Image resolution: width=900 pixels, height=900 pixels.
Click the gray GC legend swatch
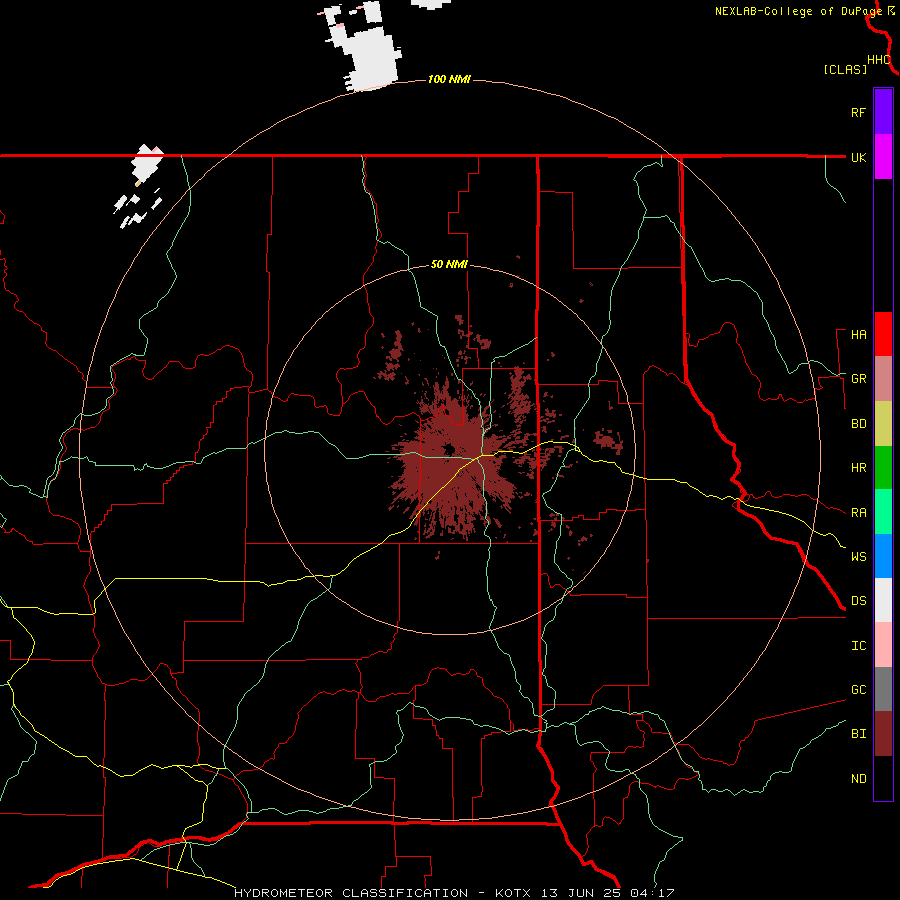tap(883, 689)
